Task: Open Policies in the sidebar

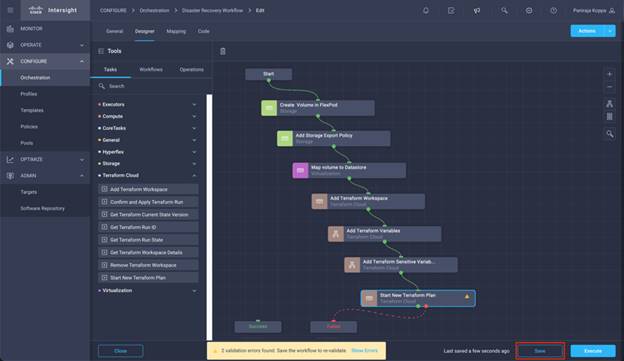Action: point(29,127)
